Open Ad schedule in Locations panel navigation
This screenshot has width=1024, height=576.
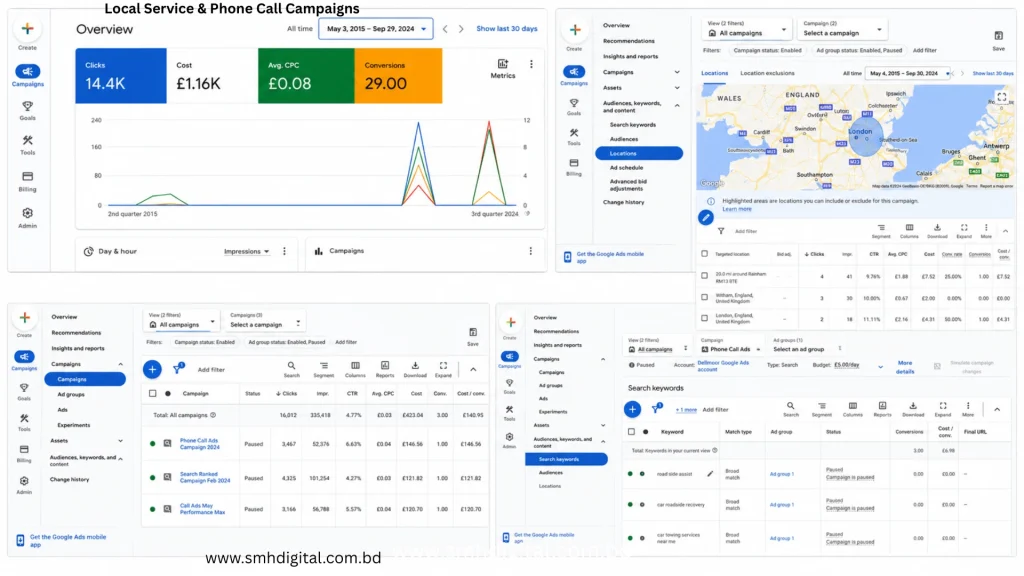click(x=626, y=168)
